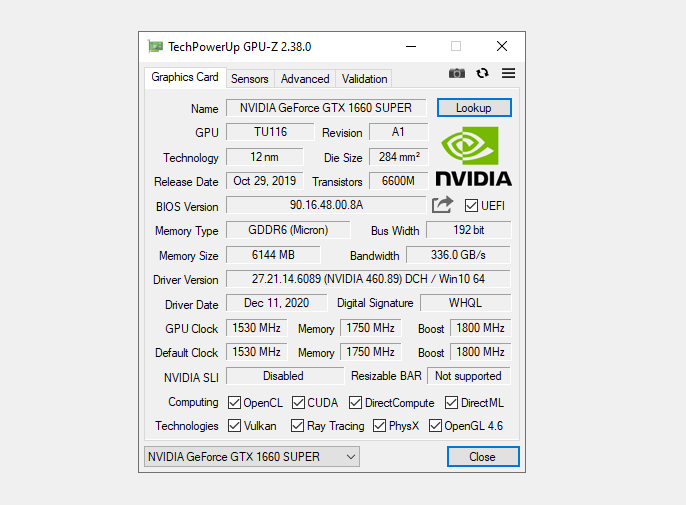686x505 pixels.
Task: Click the Default Clock row Boost field
Action: pos(480,352)
